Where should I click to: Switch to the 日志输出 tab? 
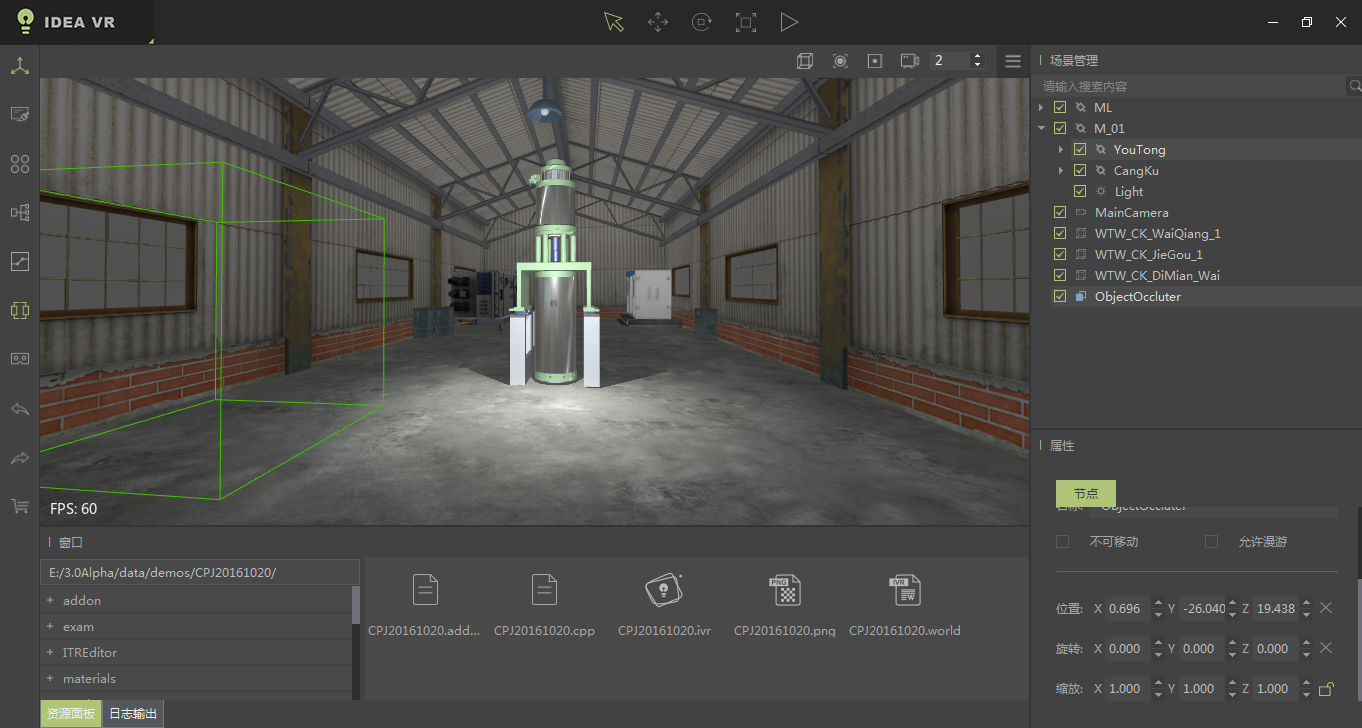[133, 713]
